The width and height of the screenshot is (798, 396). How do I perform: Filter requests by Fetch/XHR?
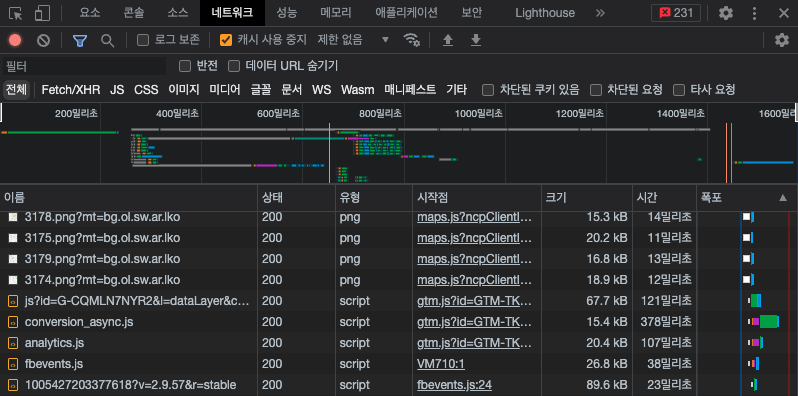pyautogui.click(x=71, y=90)
